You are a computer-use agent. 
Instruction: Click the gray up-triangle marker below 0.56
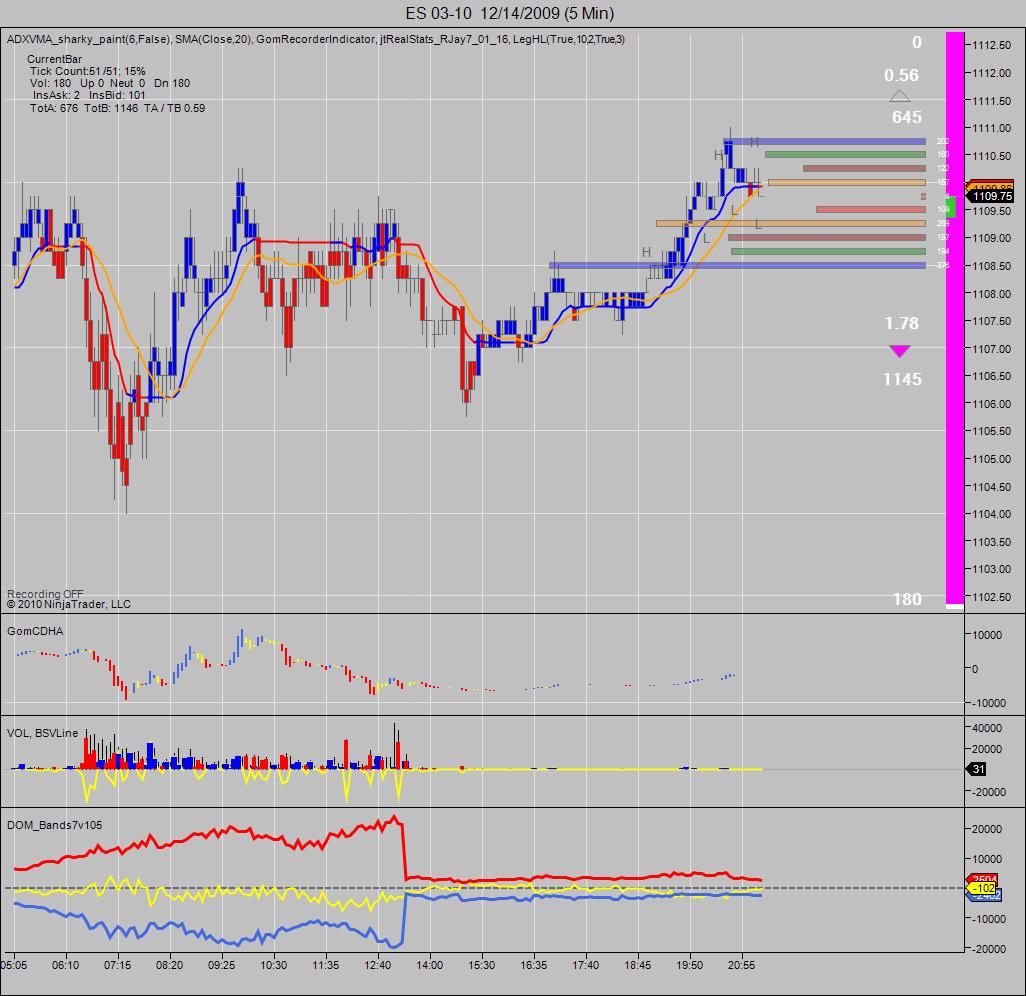900,96
